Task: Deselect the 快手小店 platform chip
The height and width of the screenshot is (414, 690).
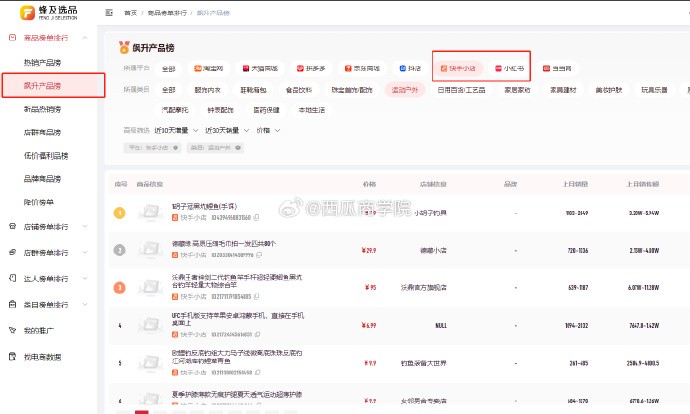Action: coord(458,69)
